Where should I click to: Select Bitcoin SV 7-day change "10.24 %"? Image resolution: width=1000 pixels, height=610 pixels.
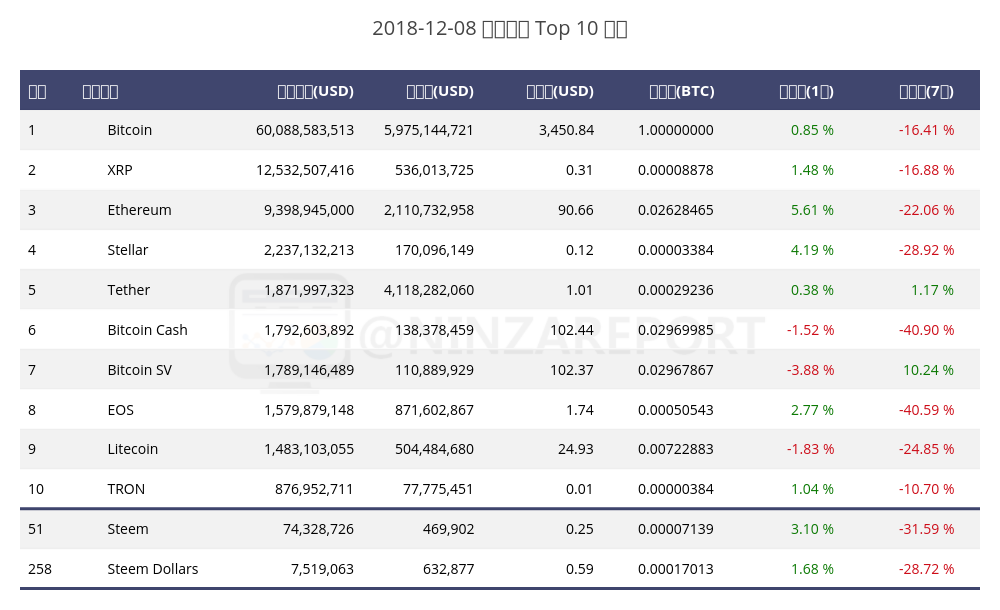pyautogui.click(x=929, y=370)
